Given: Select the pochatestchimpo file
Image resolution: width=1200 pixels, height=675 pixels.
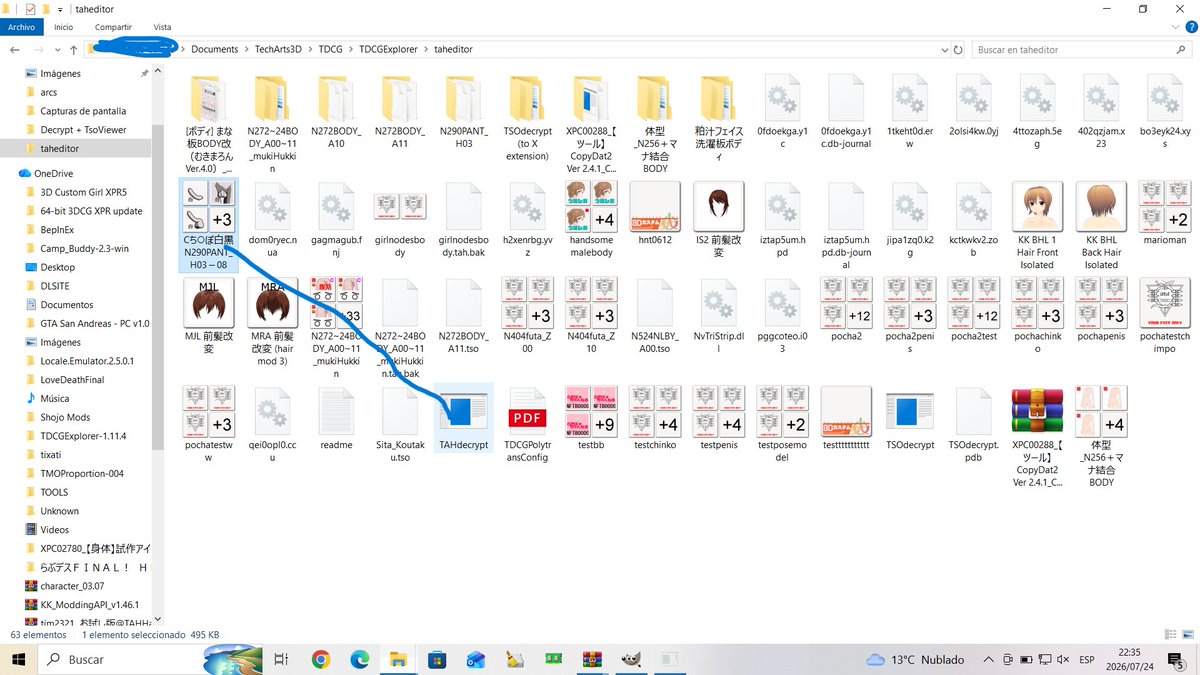Looking at the screenshot, I should [x=1164, y=316].
